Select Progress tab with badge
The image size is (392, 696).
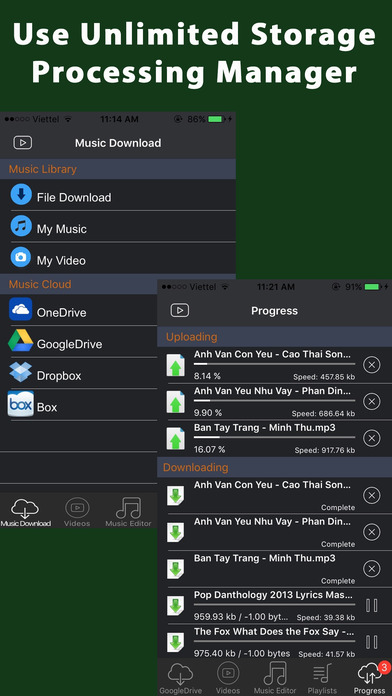pyautogui.click(x=369, y=678)
